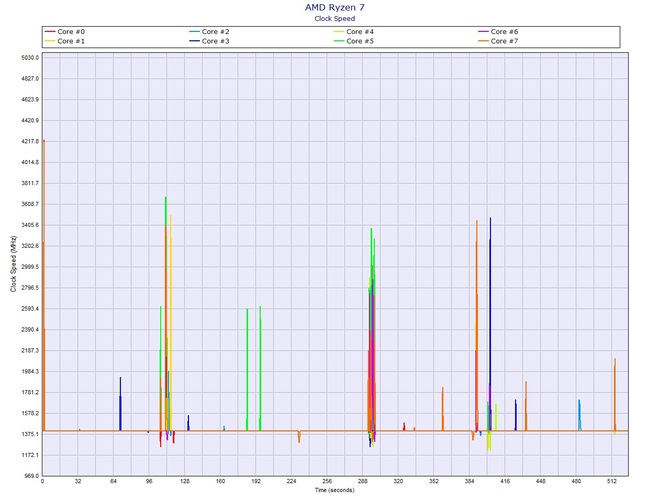This screenshot has height=502, width=670.
Task: Click the Core #4 legend entry
Action: 354,32
